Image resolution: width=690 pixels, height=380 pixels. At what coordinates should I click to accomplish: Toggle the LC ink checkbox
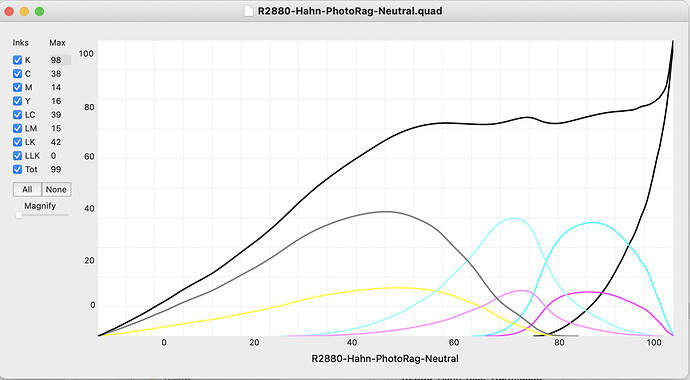point(18,114)
